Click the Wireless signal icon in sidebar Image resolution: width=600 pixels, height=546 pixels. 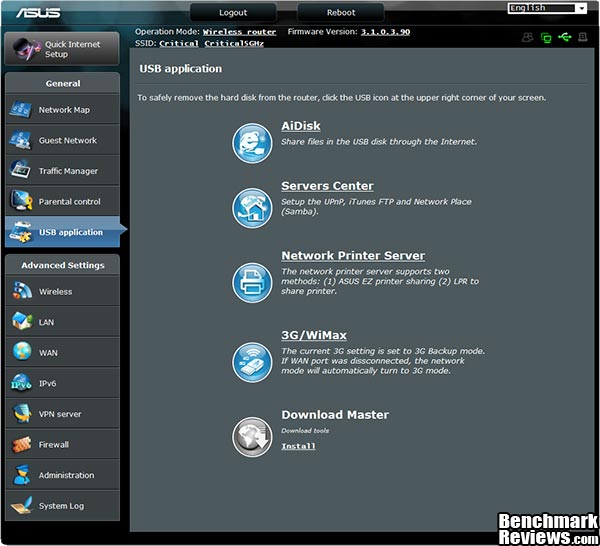click(22, 291)
